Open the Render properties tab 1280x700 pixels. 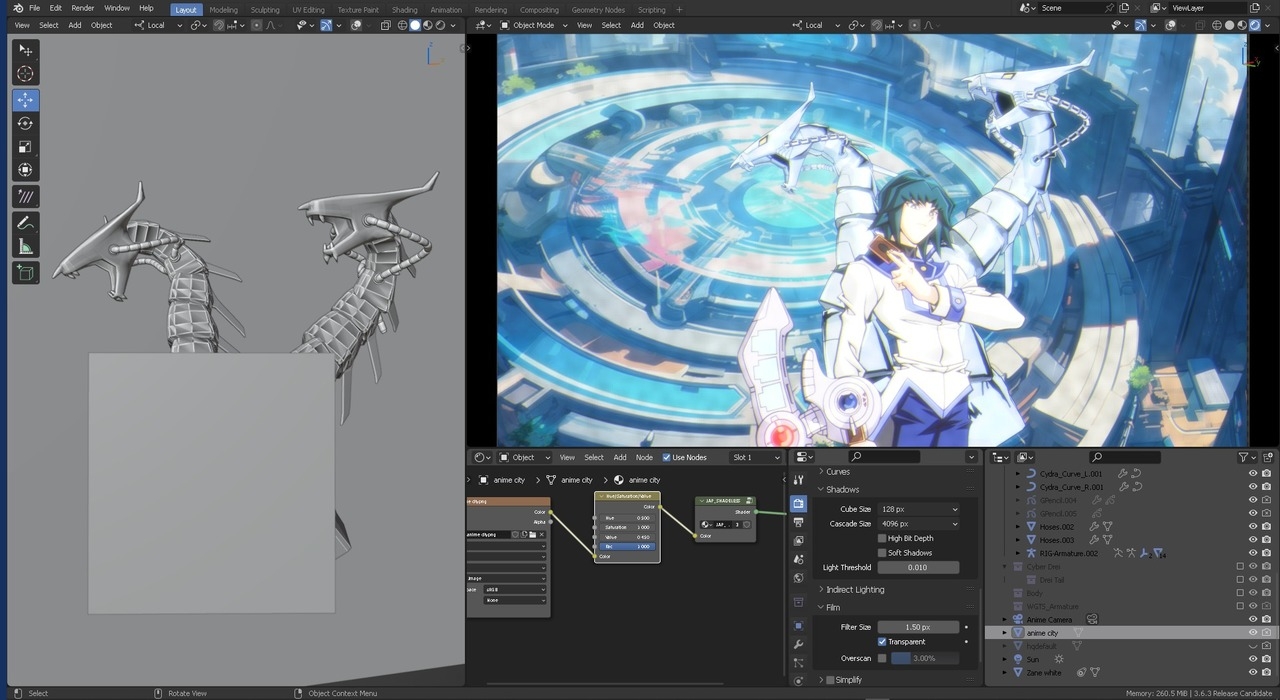(798, 504)
